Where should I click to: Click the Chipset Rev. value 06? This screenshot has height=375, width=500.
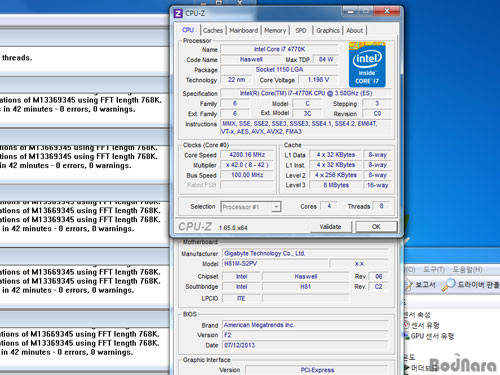pyautogui.click(x=379, y=277)
